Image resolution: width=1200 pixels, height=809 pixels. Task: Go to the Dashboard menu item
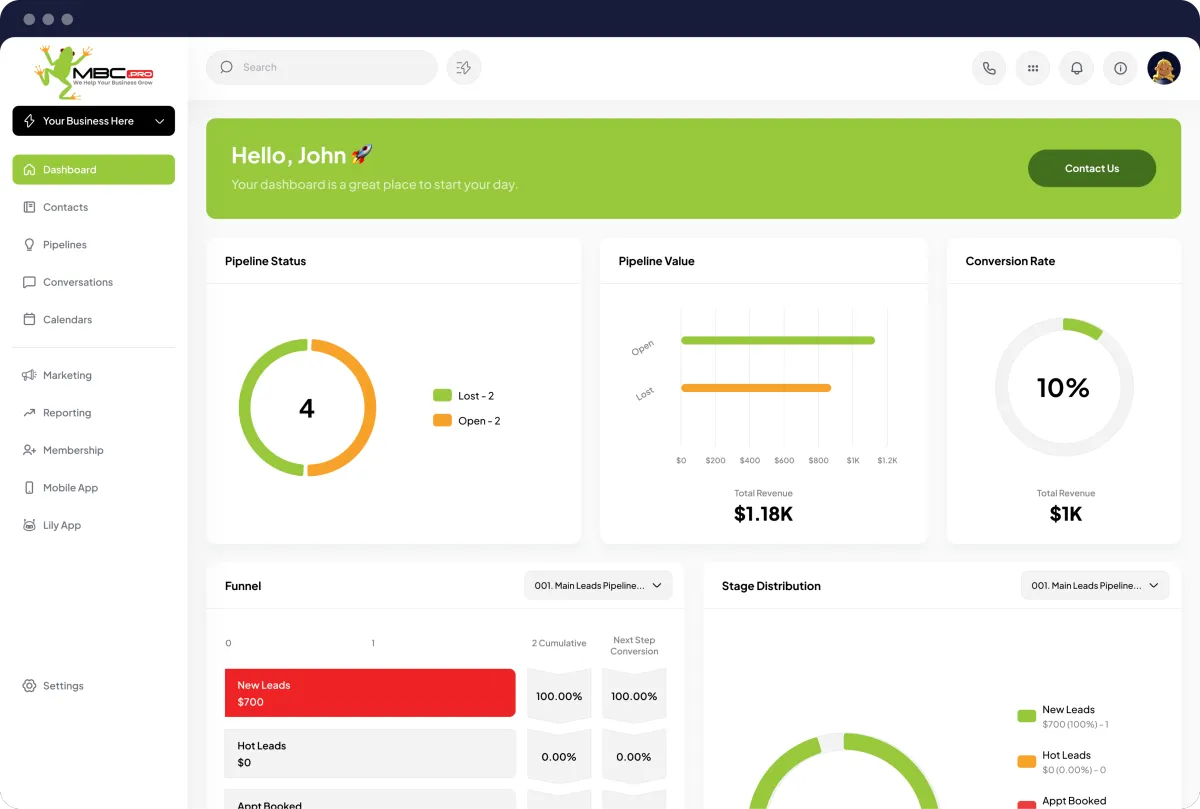pyautogui.click(x=93, y=170)
